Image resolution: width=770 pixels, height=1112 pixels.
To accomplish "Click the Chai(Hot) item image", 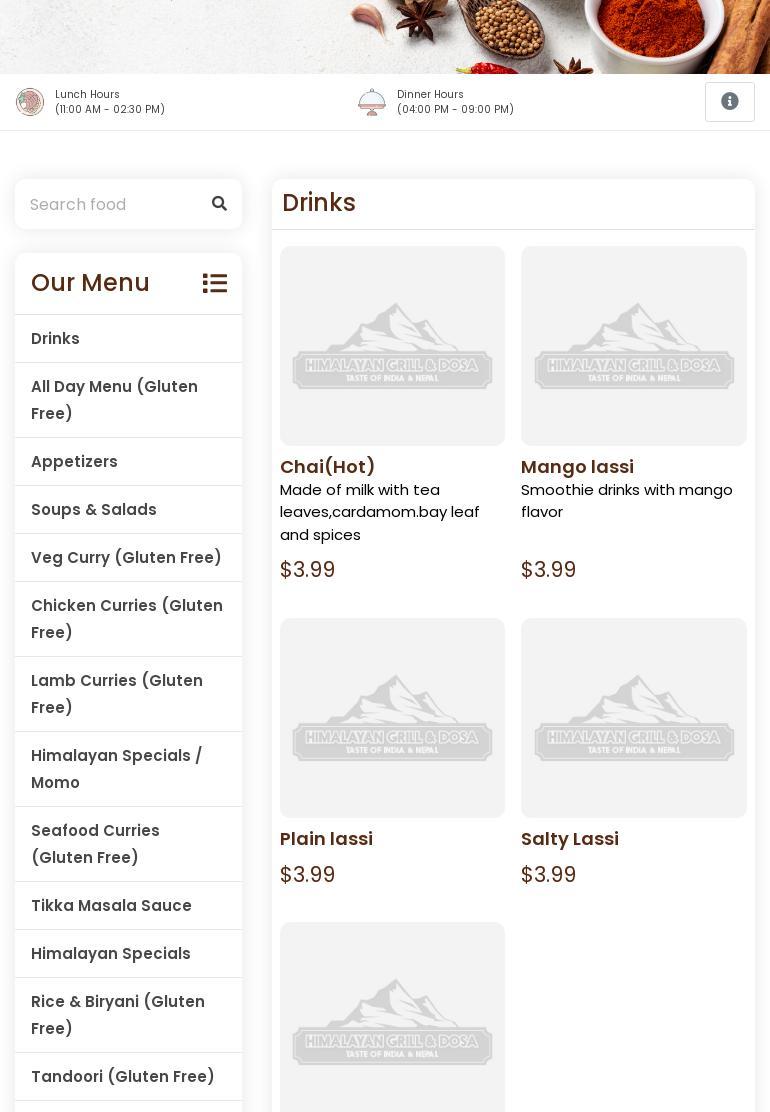I will click(392, 346).
